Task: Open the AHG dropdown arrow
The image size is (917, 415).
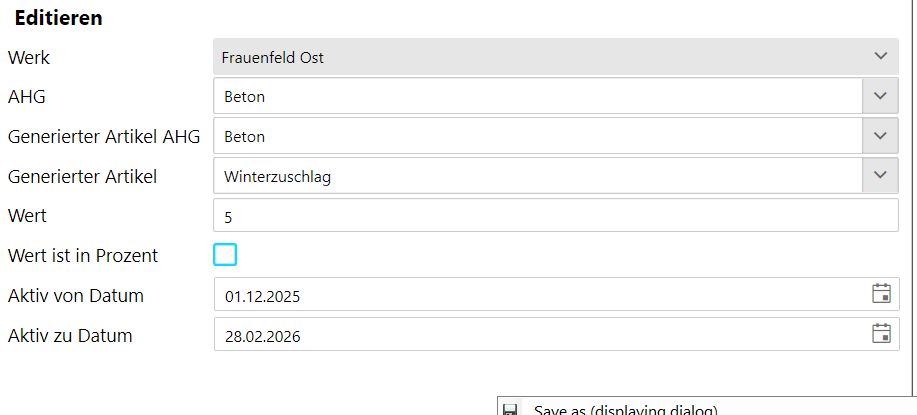Action: point(880,96)
